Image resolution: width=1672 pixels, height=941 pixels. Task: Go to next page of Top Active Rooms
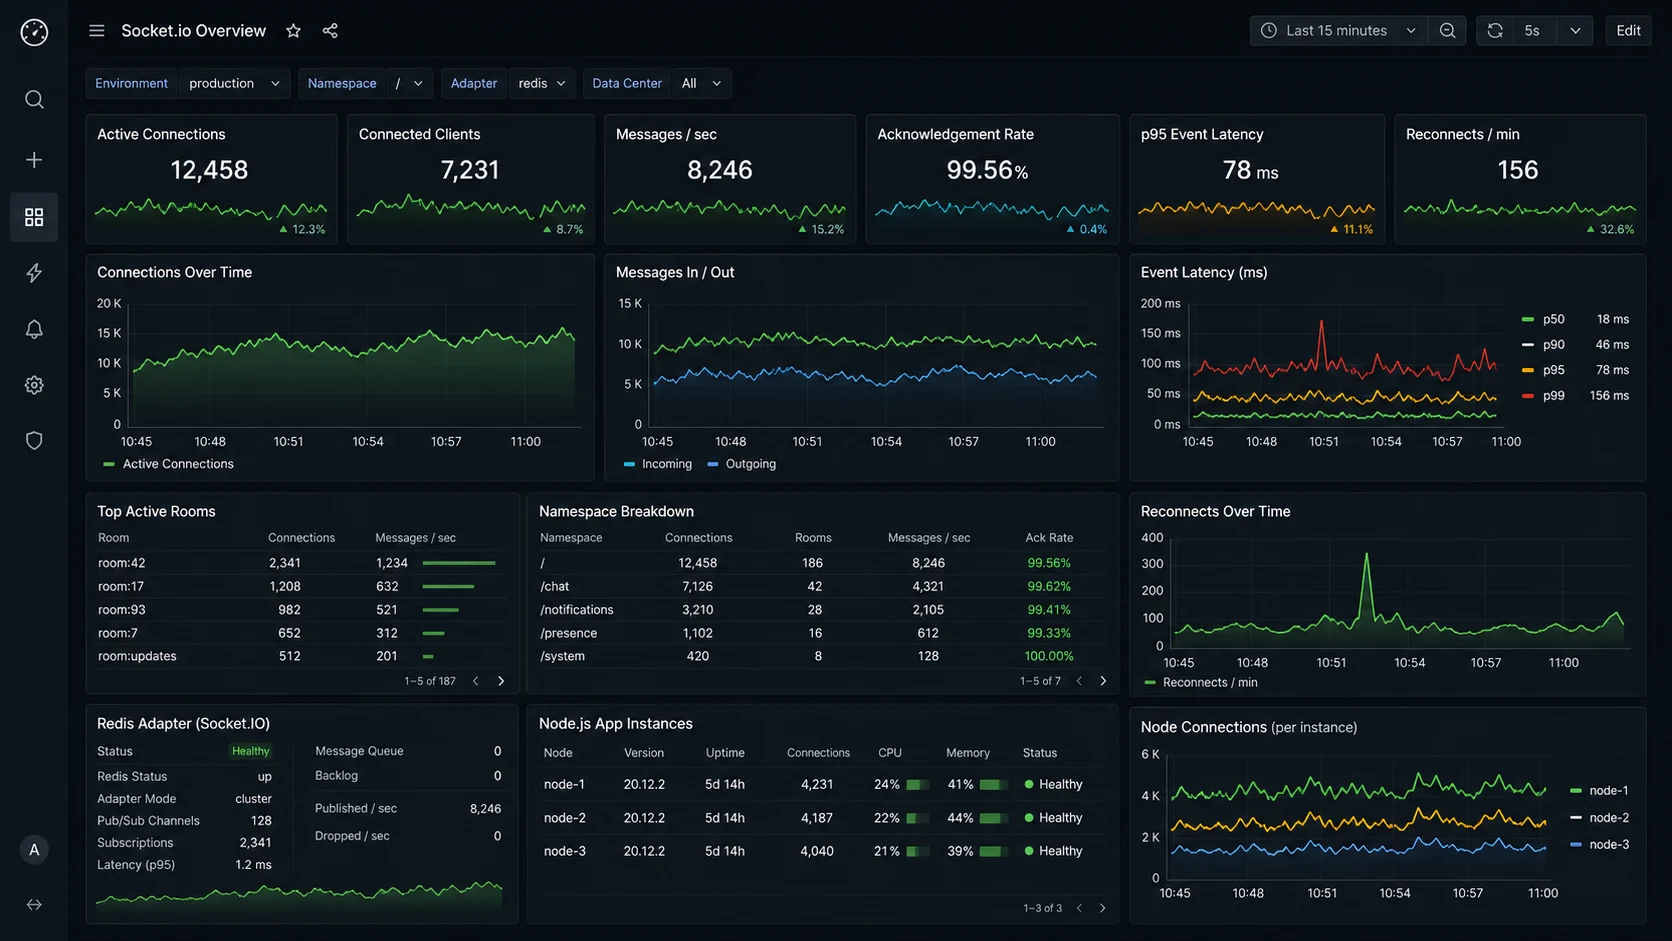click(x=501, y=681)
